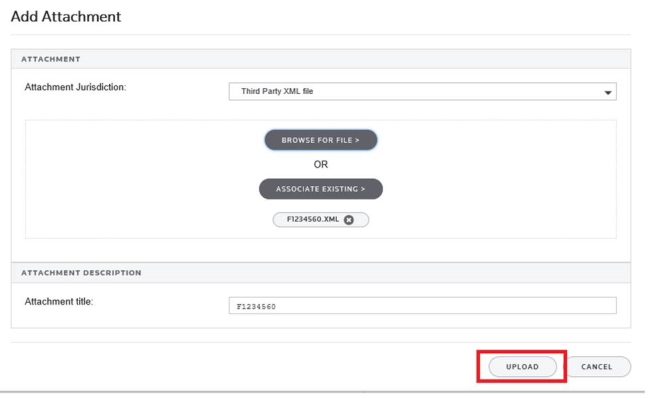The image size is (654, 398).
Task: Click the Browse For File button
Action: tap(321, 140)
